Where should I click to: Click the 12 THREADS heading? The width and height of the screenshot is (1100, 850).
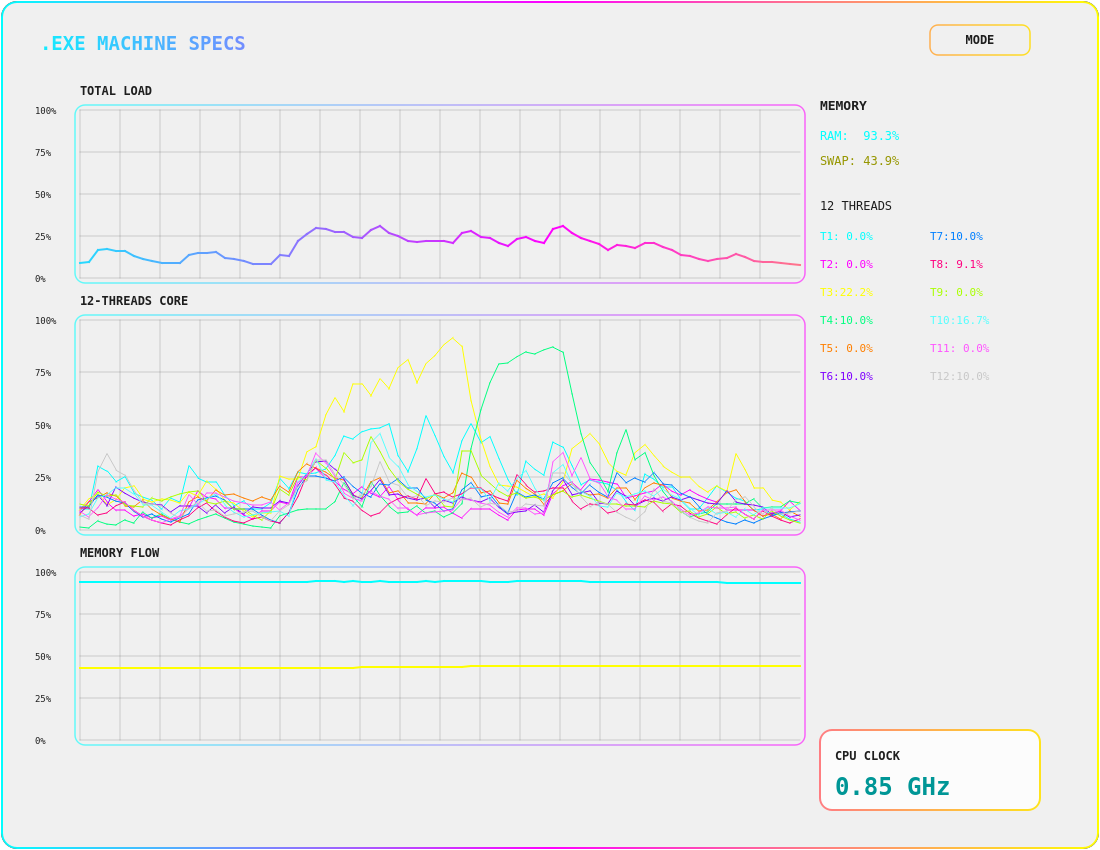(x=856, y=206)
